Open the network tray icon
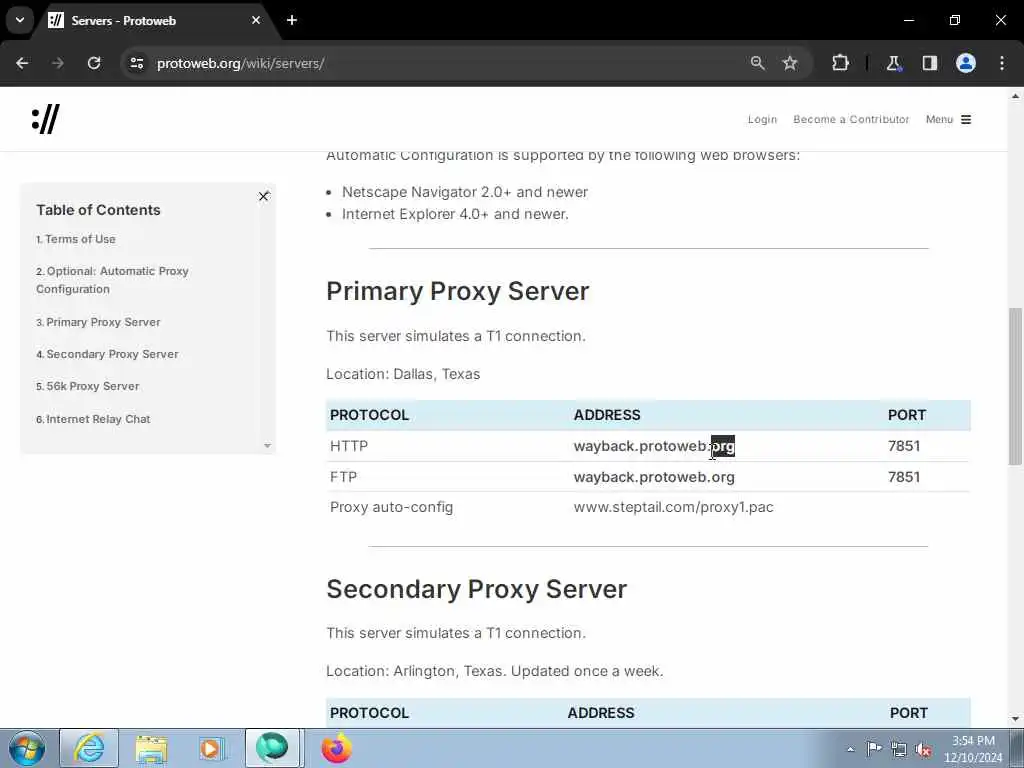Viewport: 1024px width, 768px height. coord(899,749)
